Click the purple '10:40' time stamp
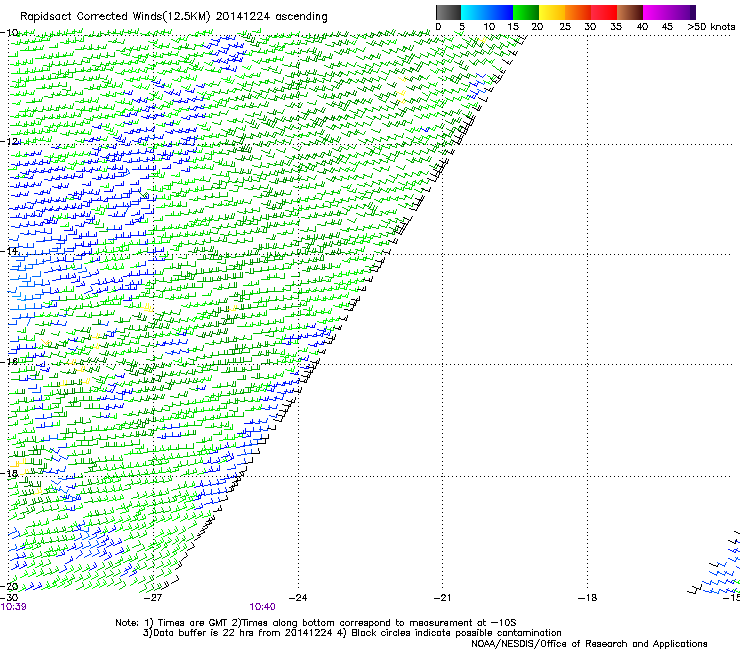Image resolution: width=740 pixels, height=650 pixels. [x=262, y=607]
